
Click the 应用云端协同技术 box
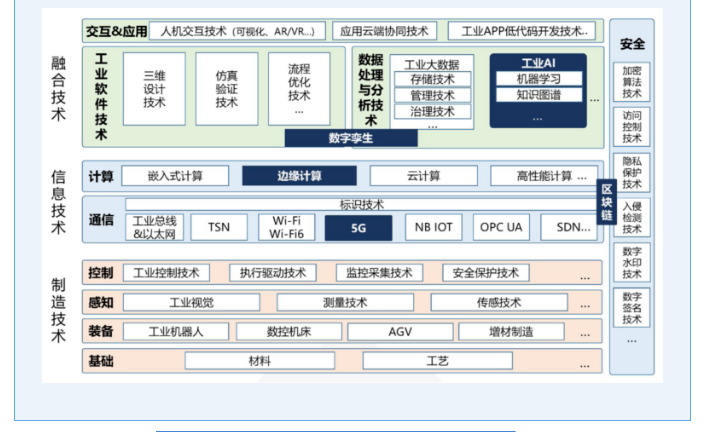click(385, 31)
